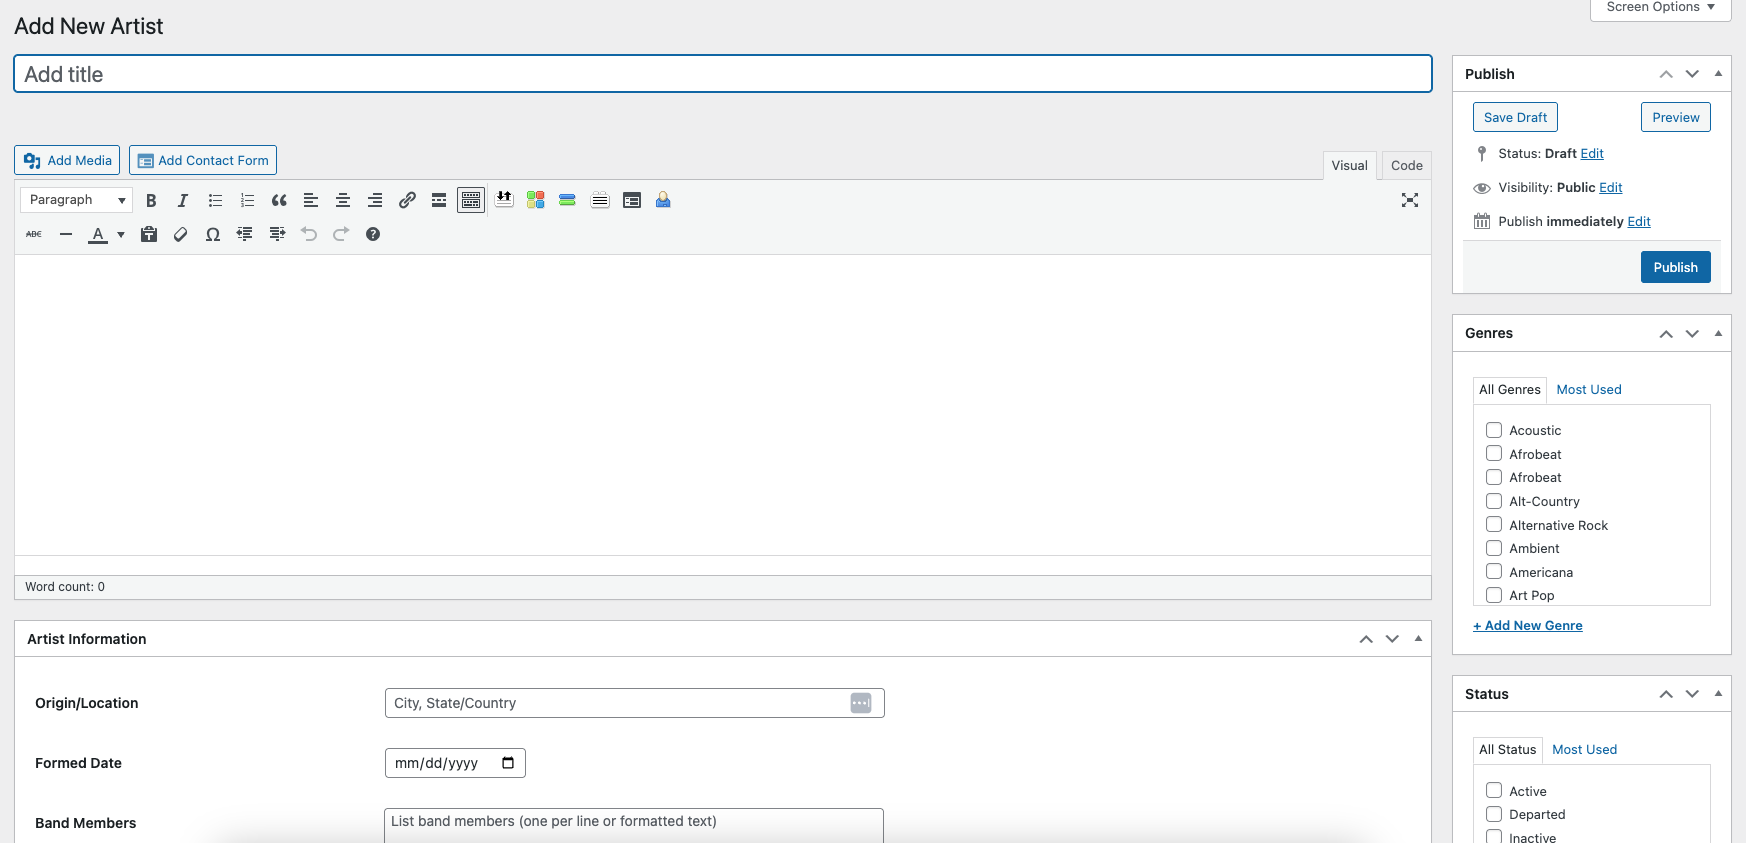Click the Preview button
The height and width of the screenshot is (843, 1746).
pos(1675,117)
